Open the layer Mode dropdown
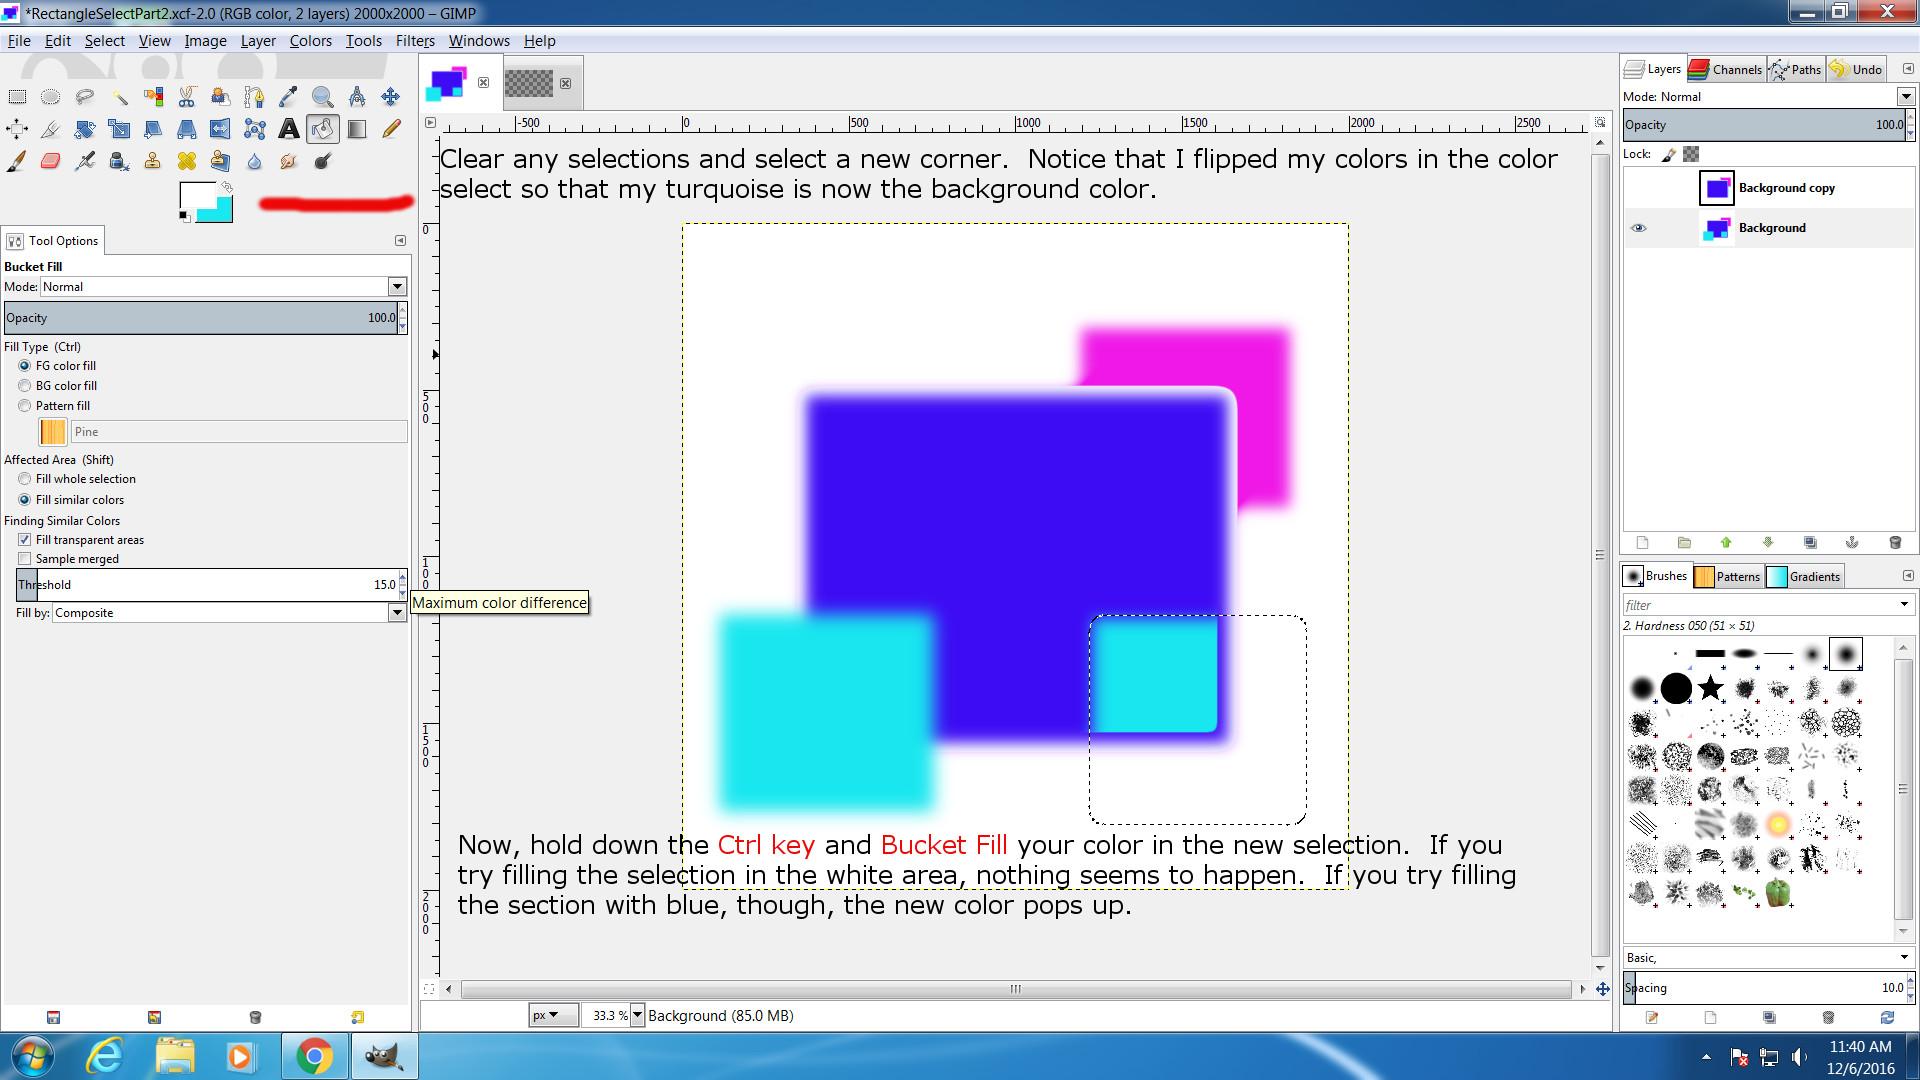 (x=1905, y=97)
